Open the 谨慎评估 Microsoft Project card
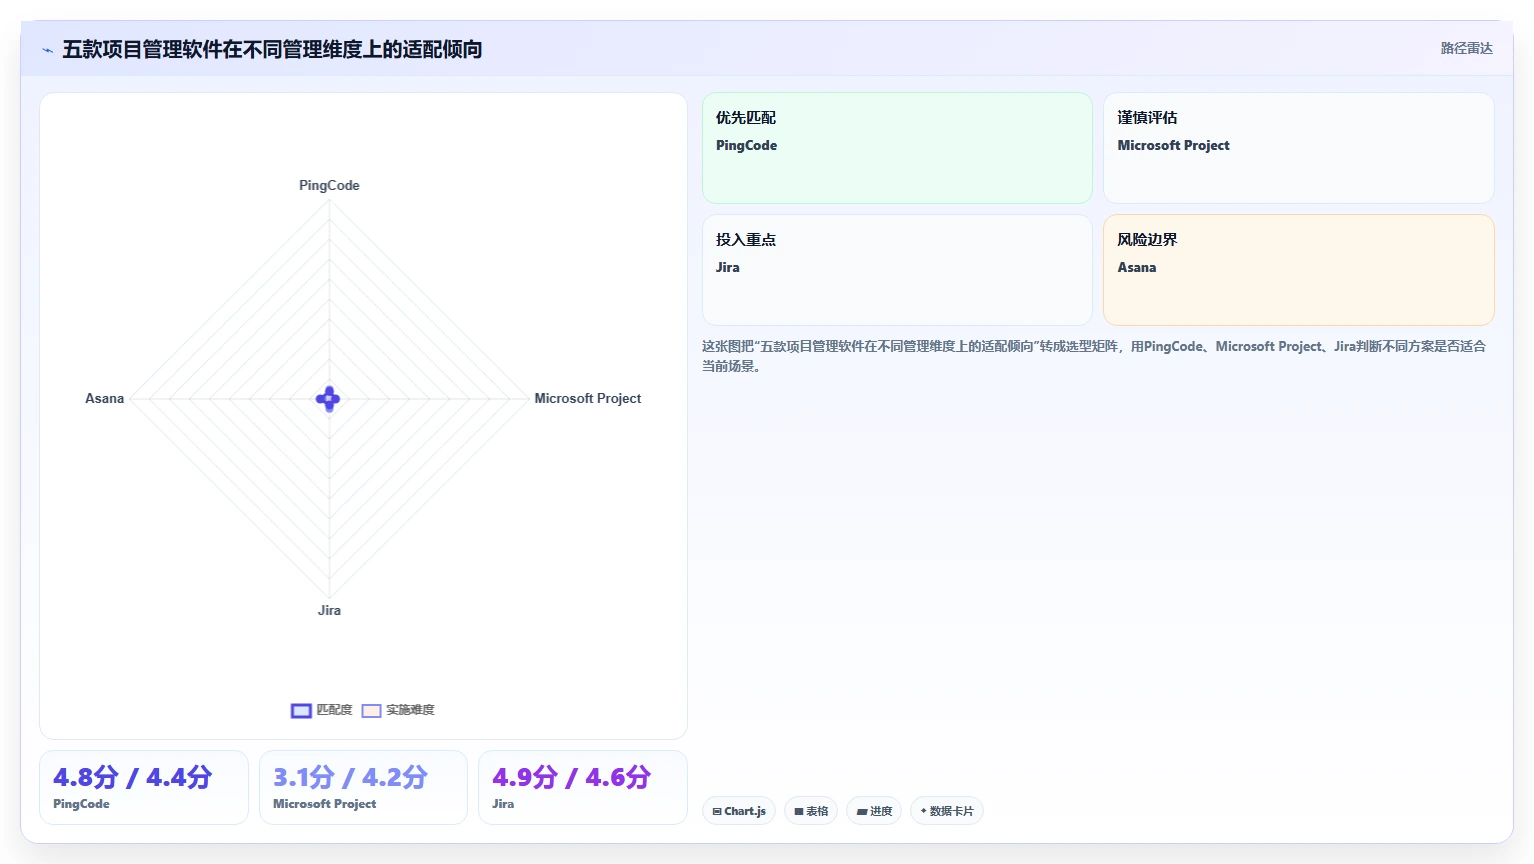The height and width of the screenshot is (864, 1534). (x=1299, y=148)
